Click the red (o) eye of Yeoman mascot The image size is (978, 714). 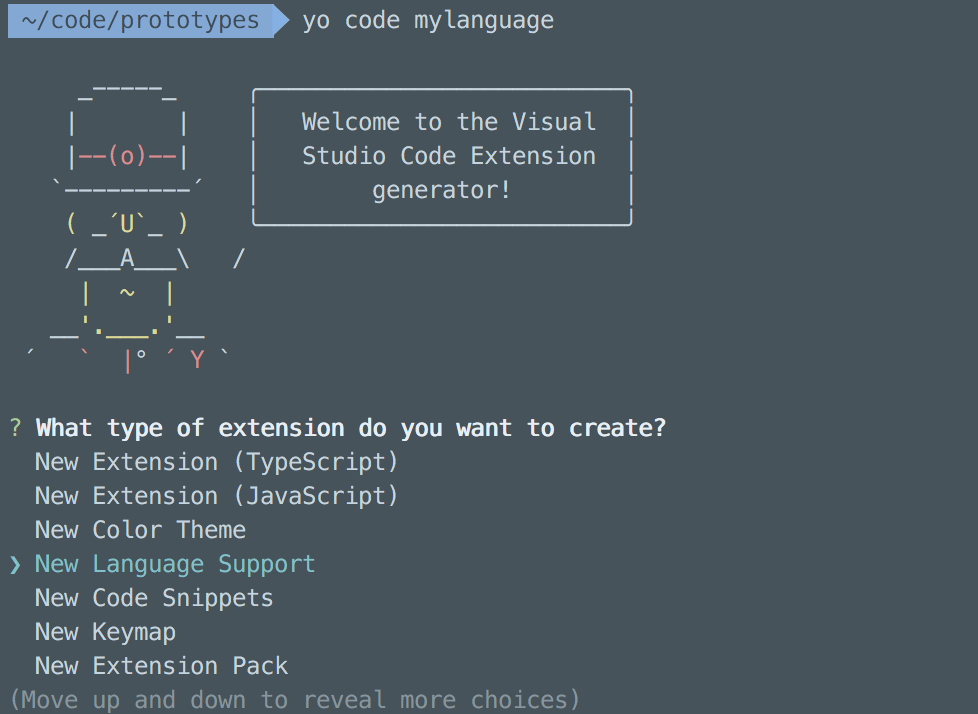[x=127, y=157]
